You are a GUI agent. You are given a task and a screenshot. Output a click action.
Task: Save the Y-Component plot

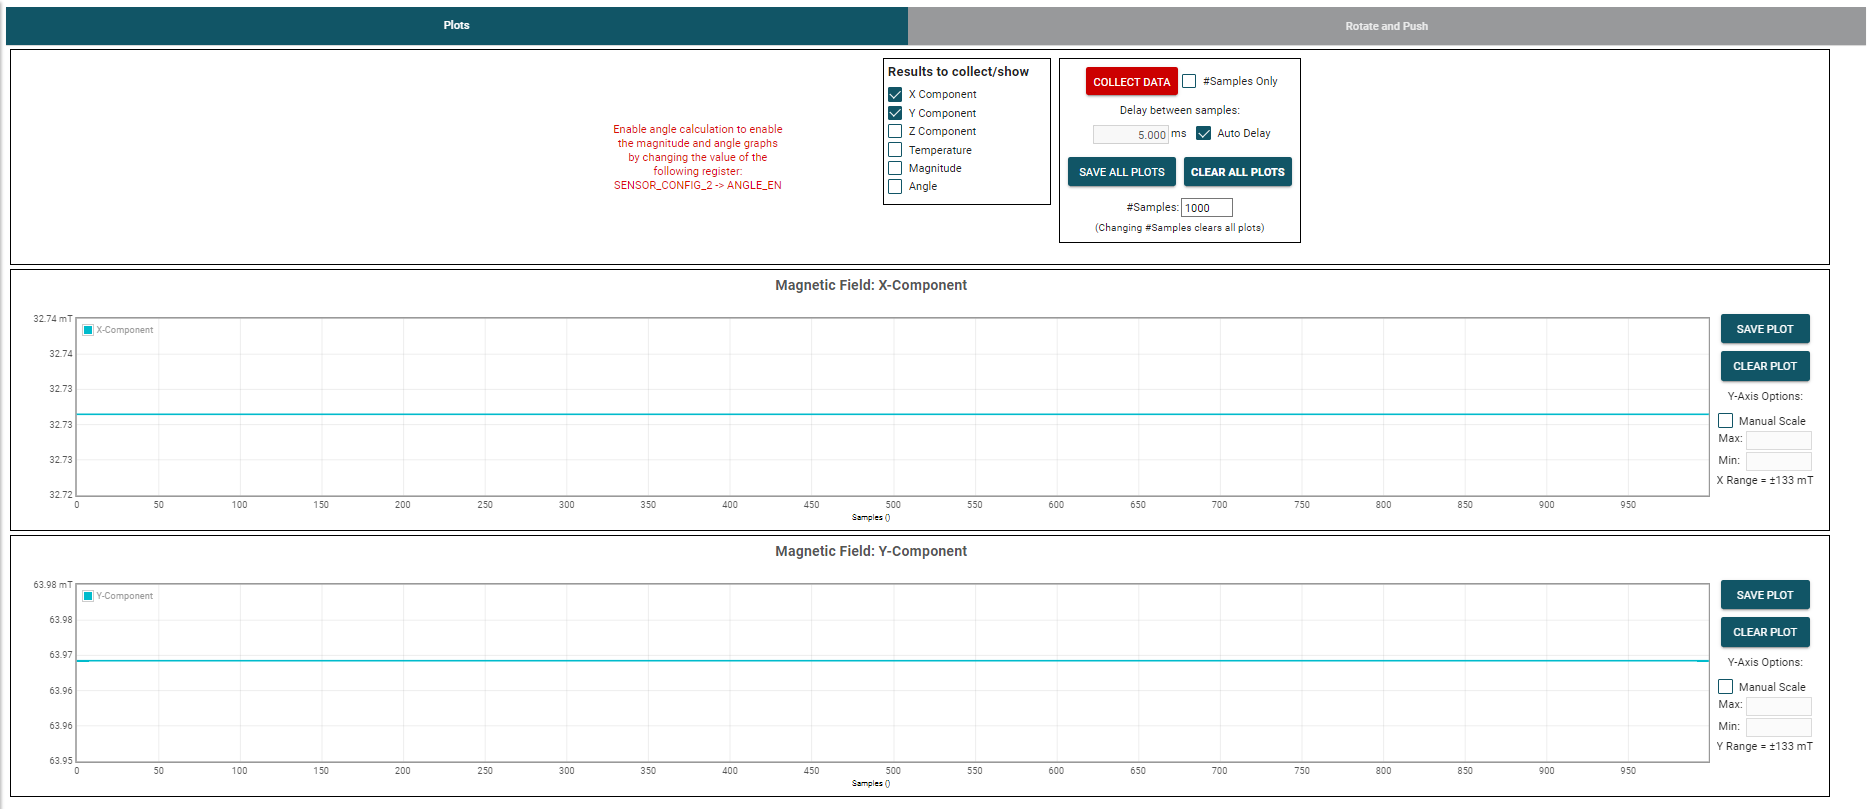click(x=1765, y=595)
